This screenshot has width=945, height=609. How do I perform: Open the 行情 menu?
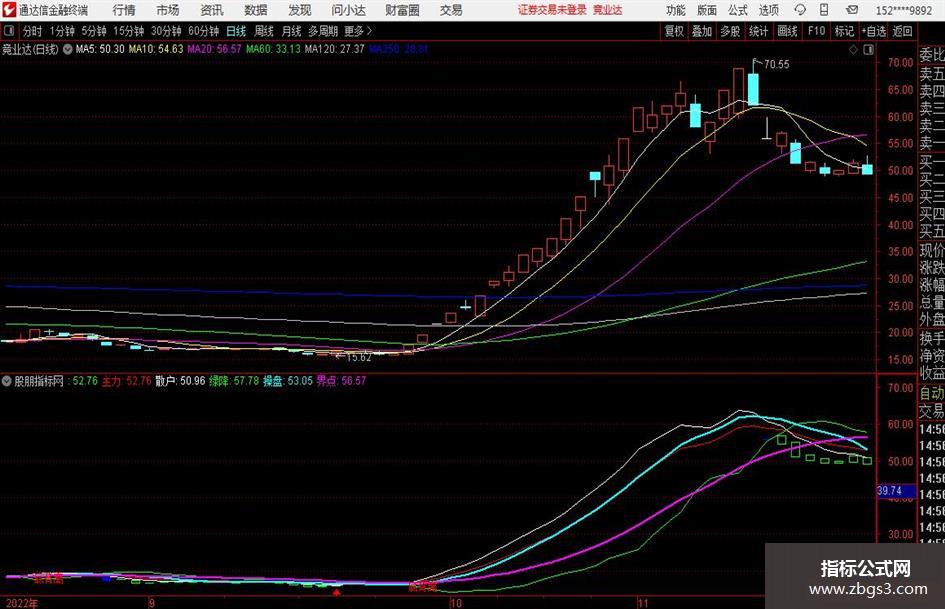click(124, 10)
